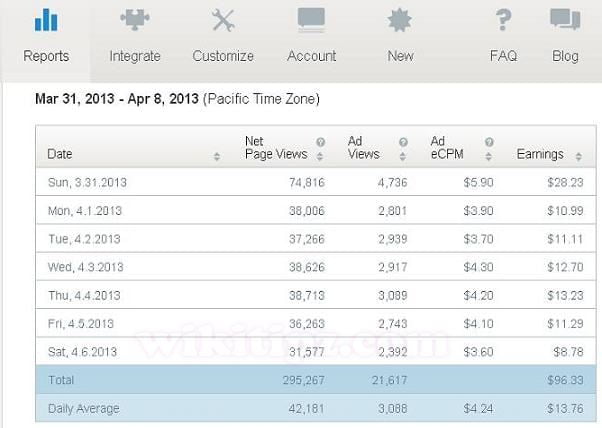602x428 pixels.
Task: Click daily average page views 42,181
Action: point(307,409)
